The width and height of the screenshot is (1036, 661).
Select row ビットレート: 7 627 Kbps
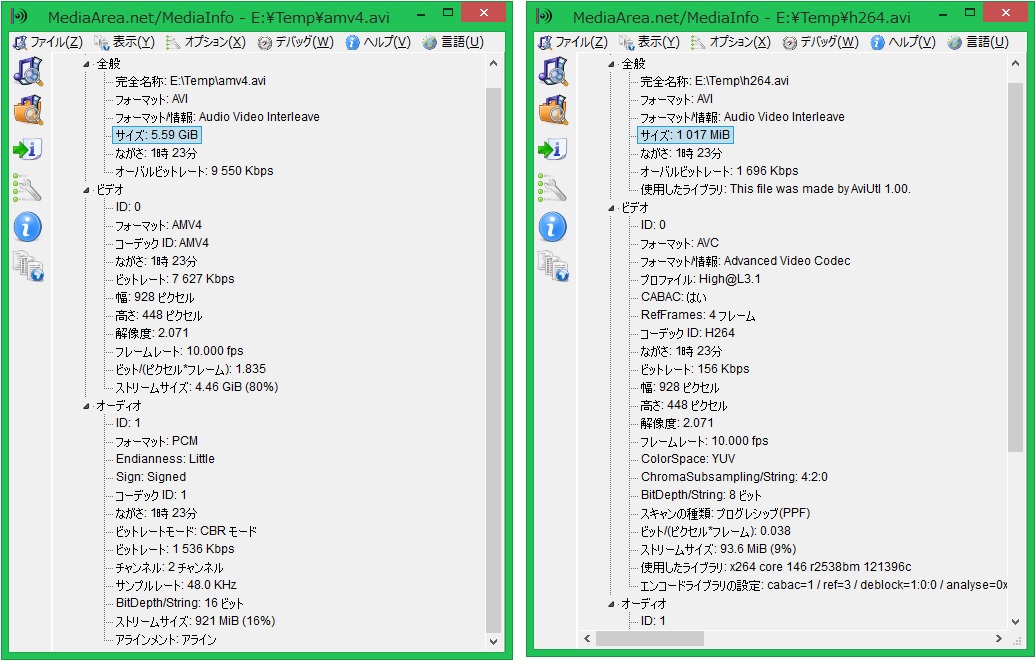(x=174, y=279)
